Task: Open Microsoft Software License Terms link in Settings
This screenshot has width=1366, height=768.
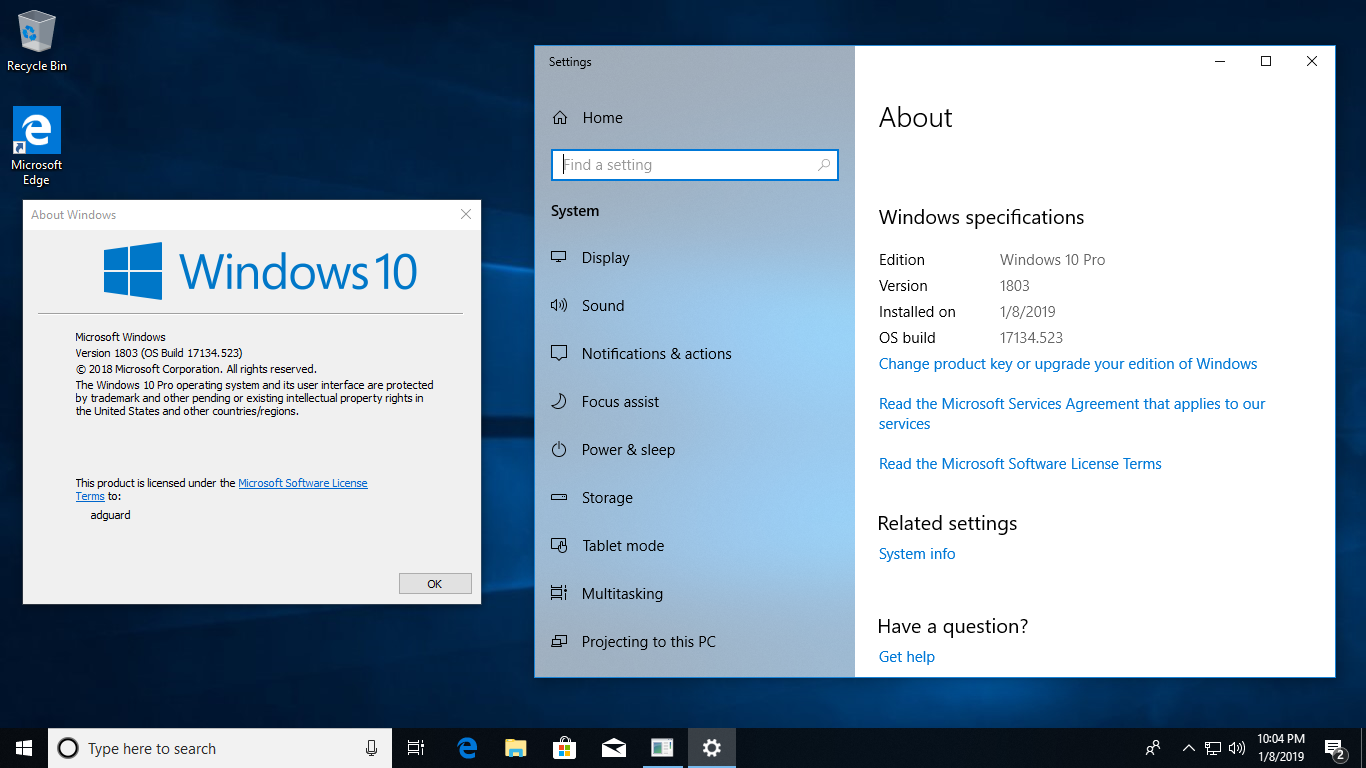Action: pos(1020,464)
